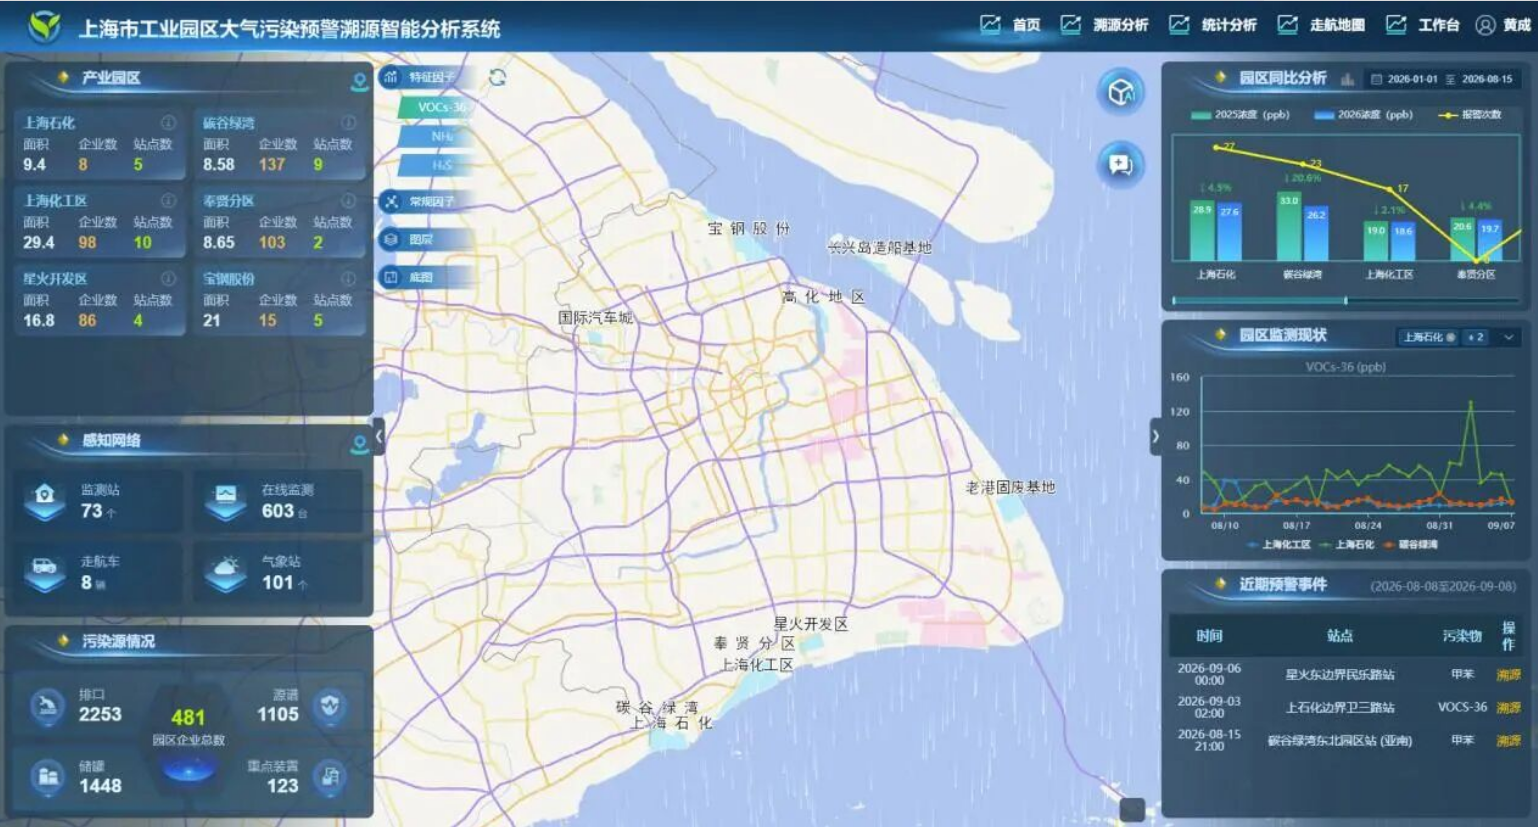The height and width of the screenshot is (827, 1538).
Task: Toggle the H₂S factor layer
Action: (x=434, y=165)
